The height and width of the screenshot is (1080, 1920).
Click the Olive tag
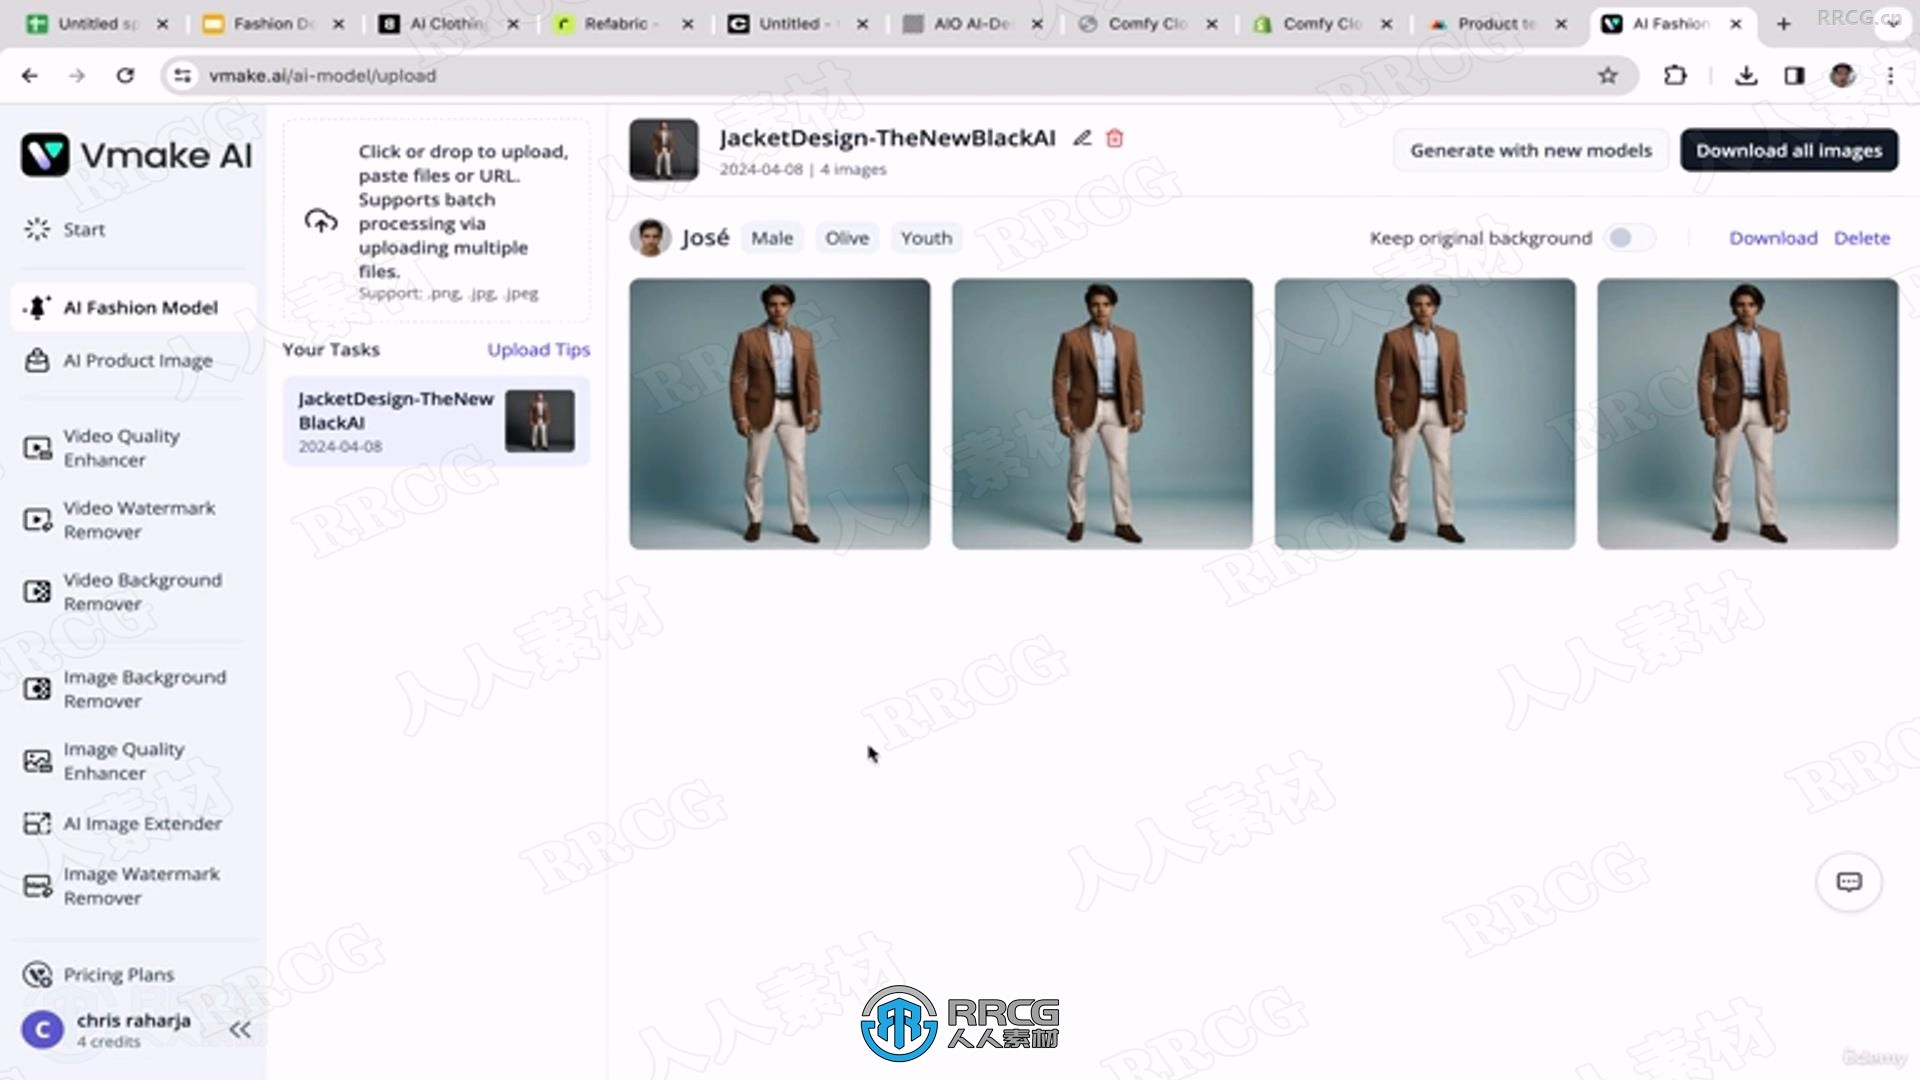click(847, 238)
